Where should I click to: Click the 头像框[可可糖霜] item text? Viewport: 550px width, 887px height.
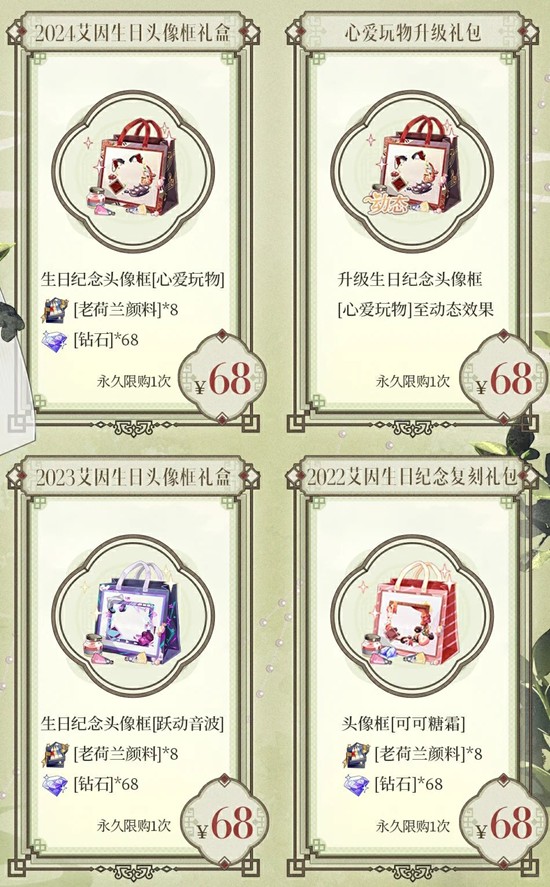pos(403,724)
